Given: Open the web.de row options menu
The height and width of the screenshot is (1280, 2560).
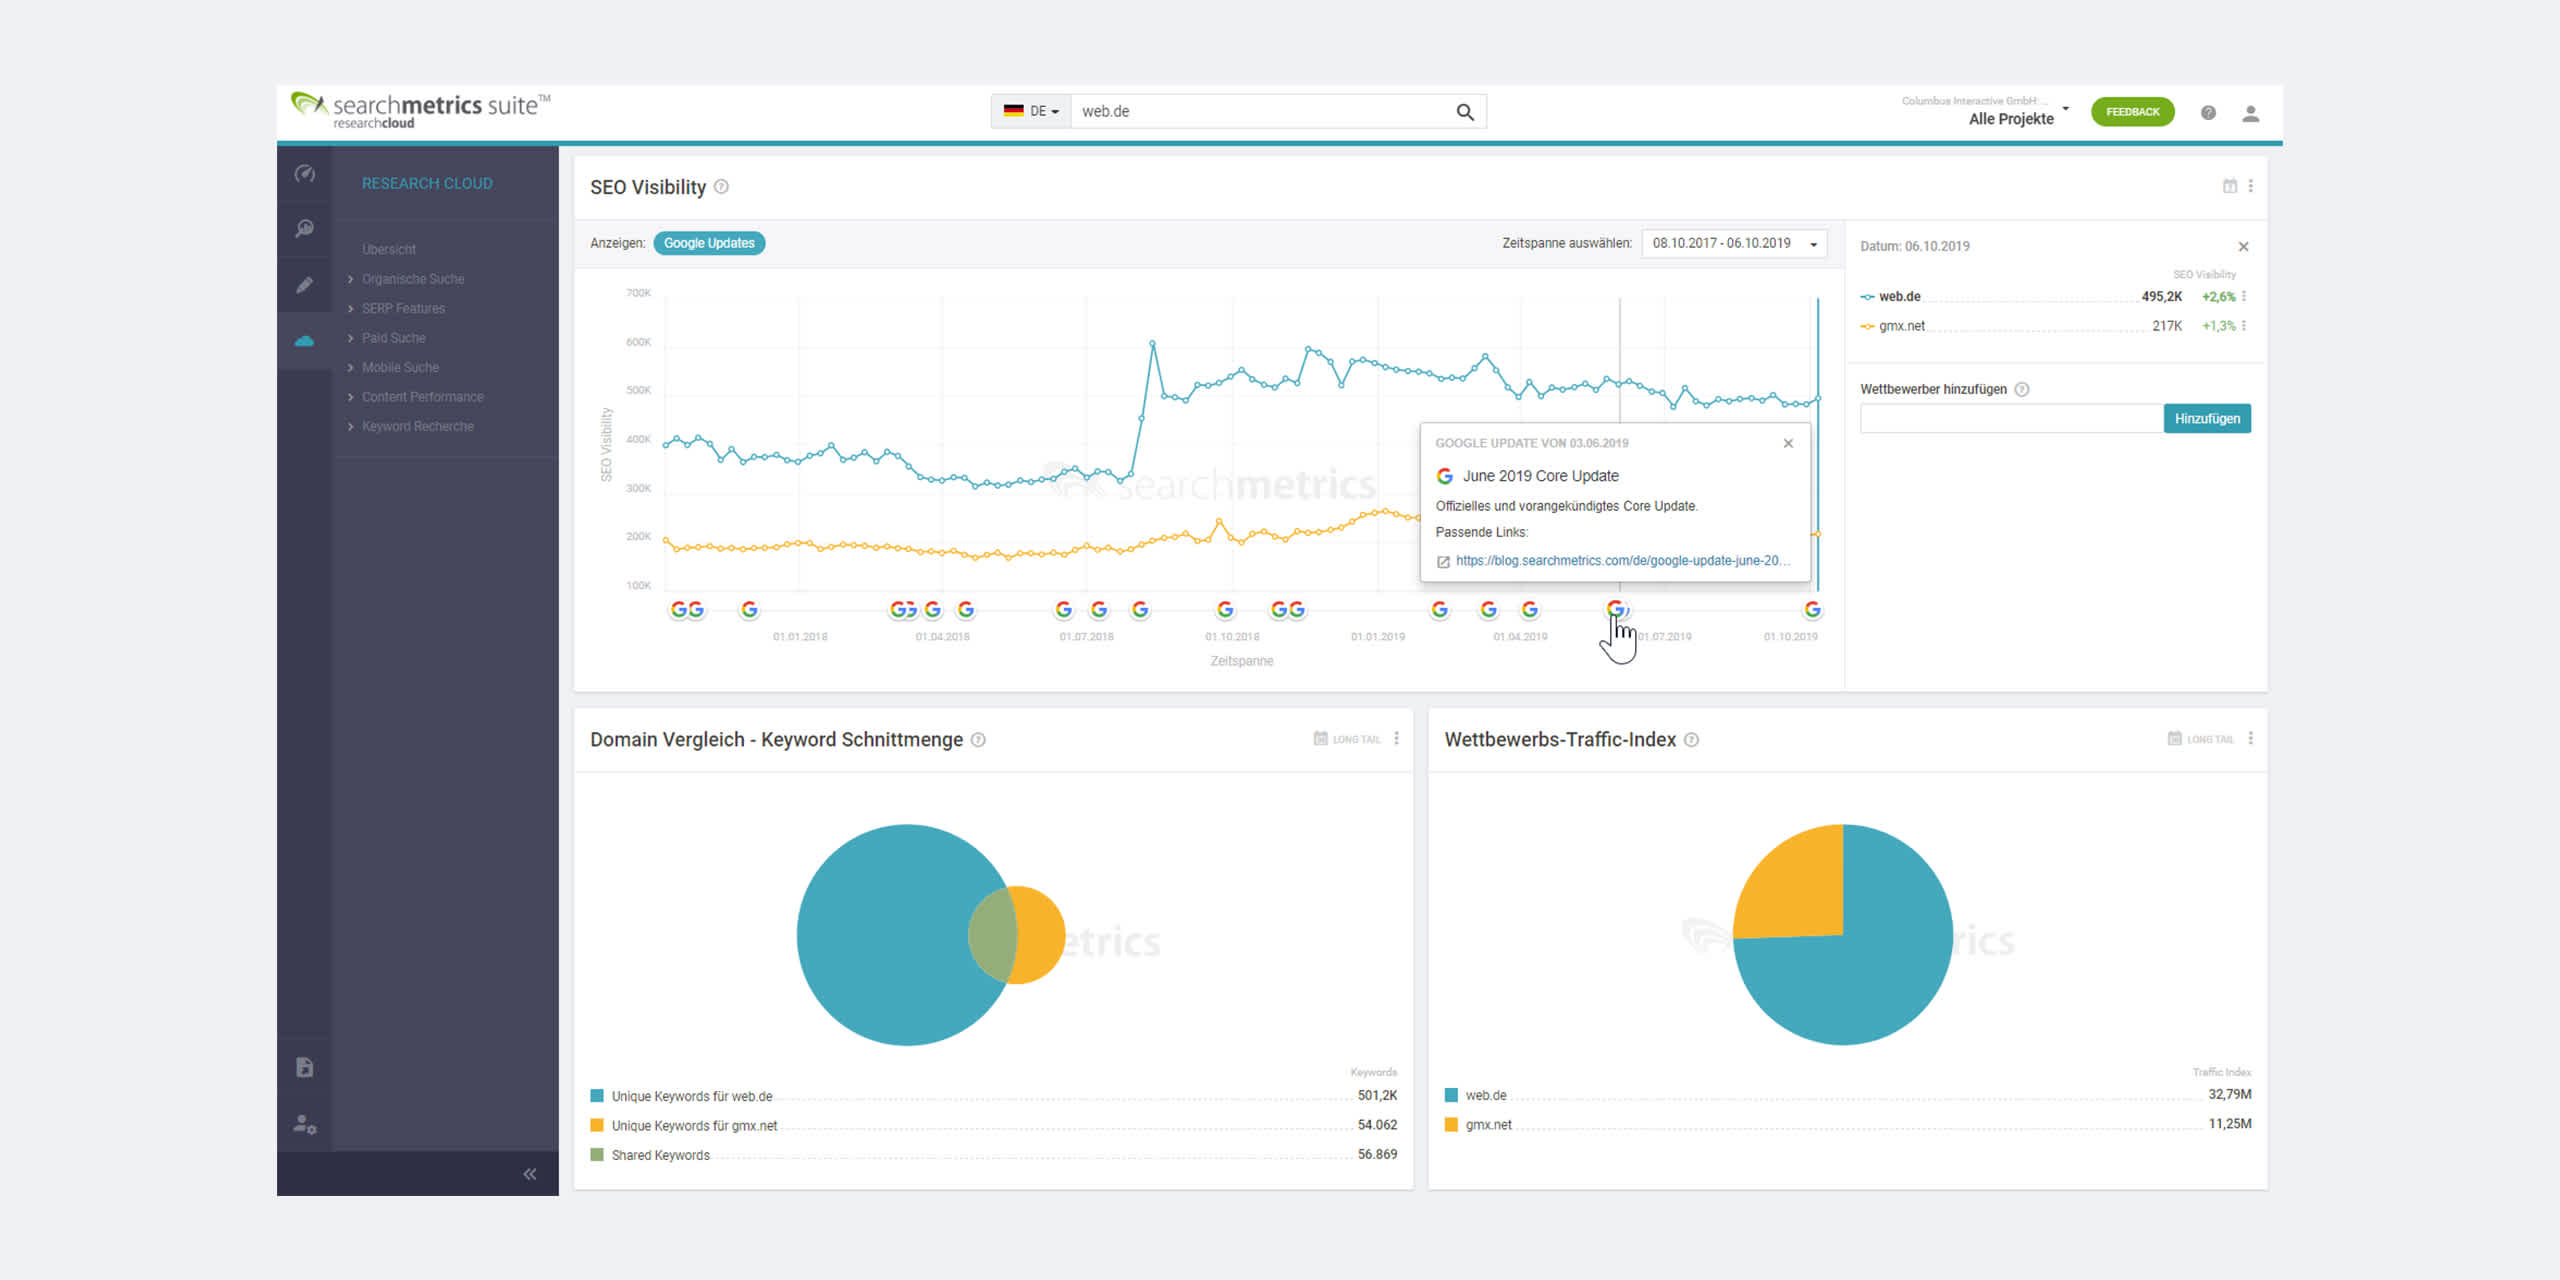Looking at the screenshot, I should click(2244, 296).
